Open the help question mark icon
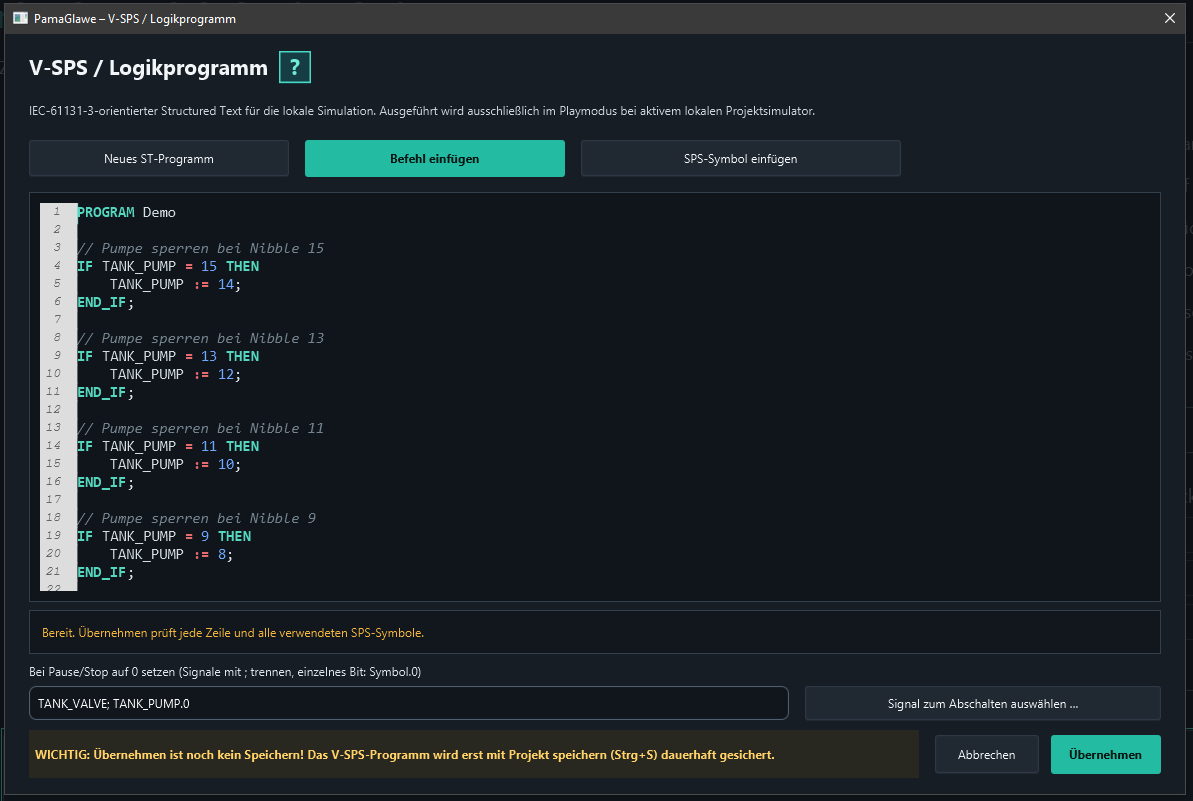This screenshot has width=1193, height=801. click(x=294, y=67)
